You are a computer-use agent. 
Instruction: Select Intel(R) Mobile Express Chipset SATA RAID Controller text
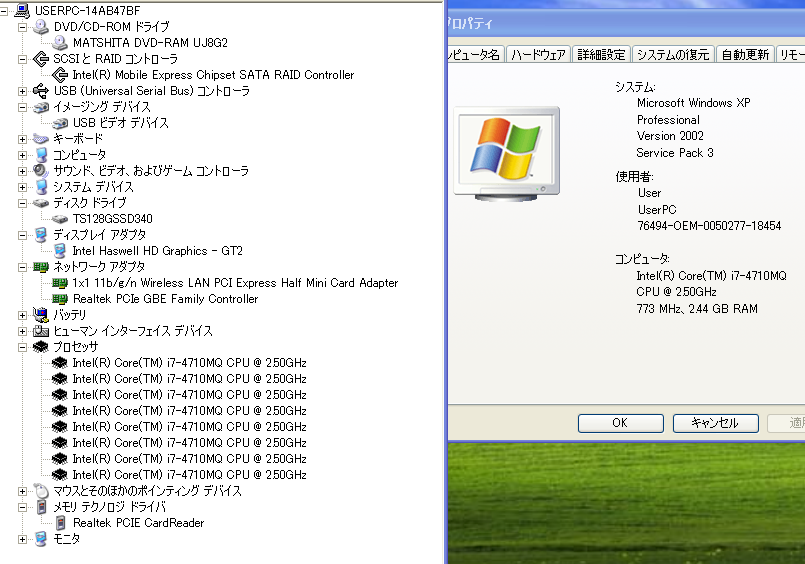[213, 75]
